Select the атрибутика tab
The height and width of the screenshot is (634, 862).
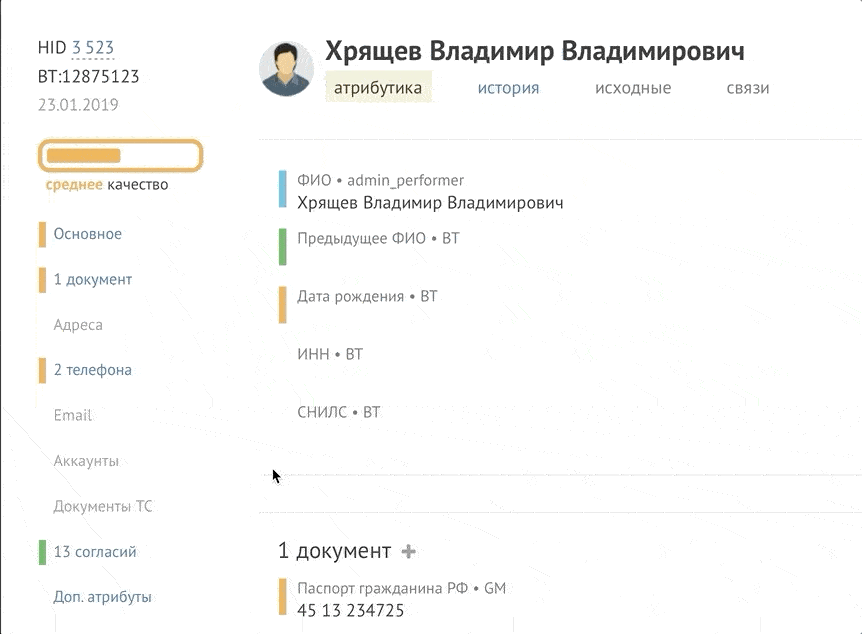[378, 87]
